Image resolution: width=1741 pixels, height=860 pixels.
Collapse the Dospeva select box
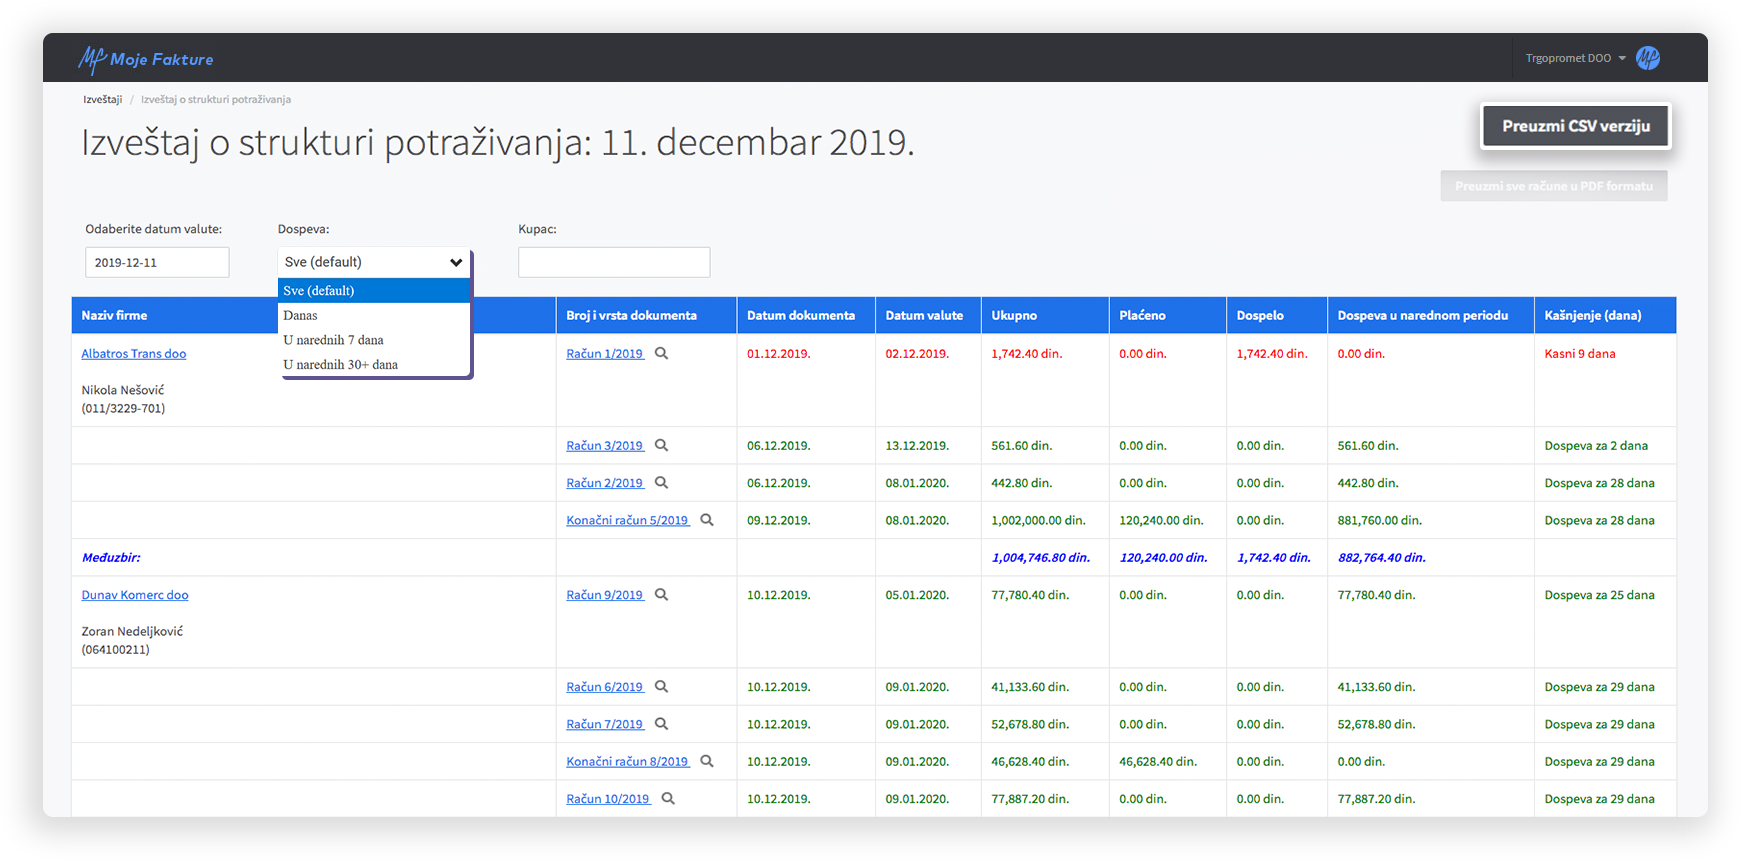click(x=373, y=262)
